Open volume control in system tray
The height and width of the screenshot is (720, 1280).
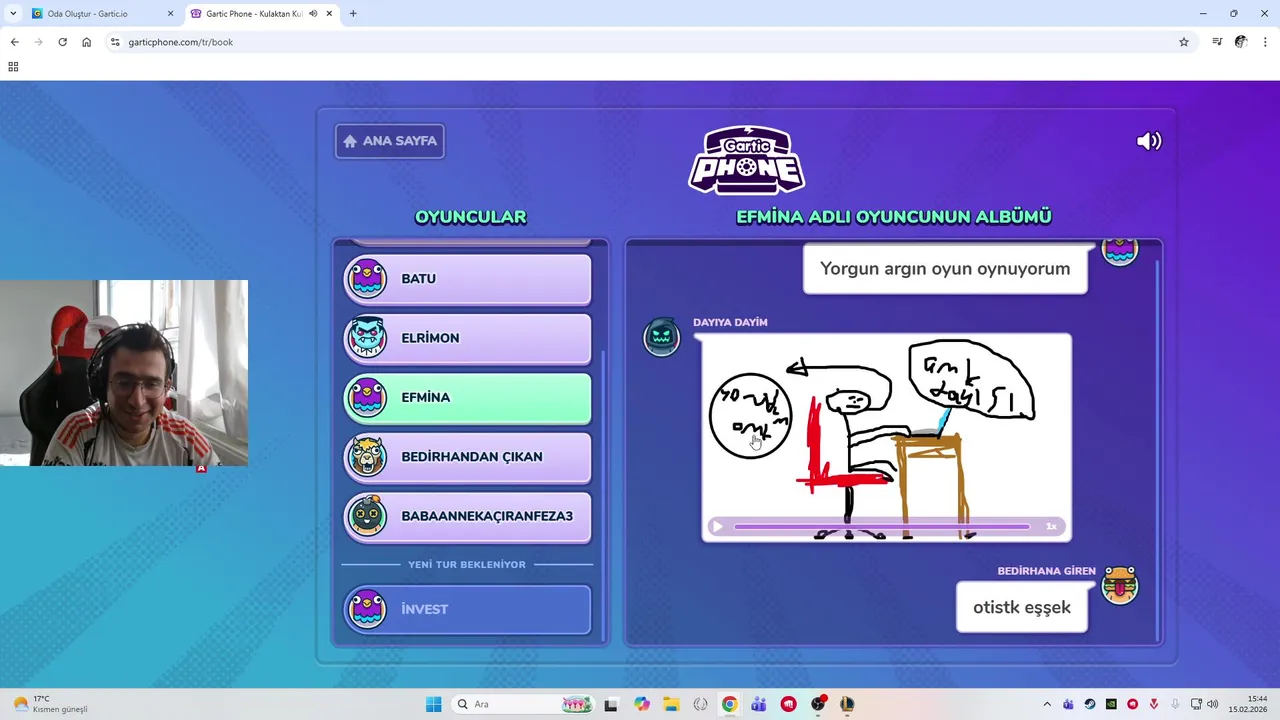pos(1212,704)
